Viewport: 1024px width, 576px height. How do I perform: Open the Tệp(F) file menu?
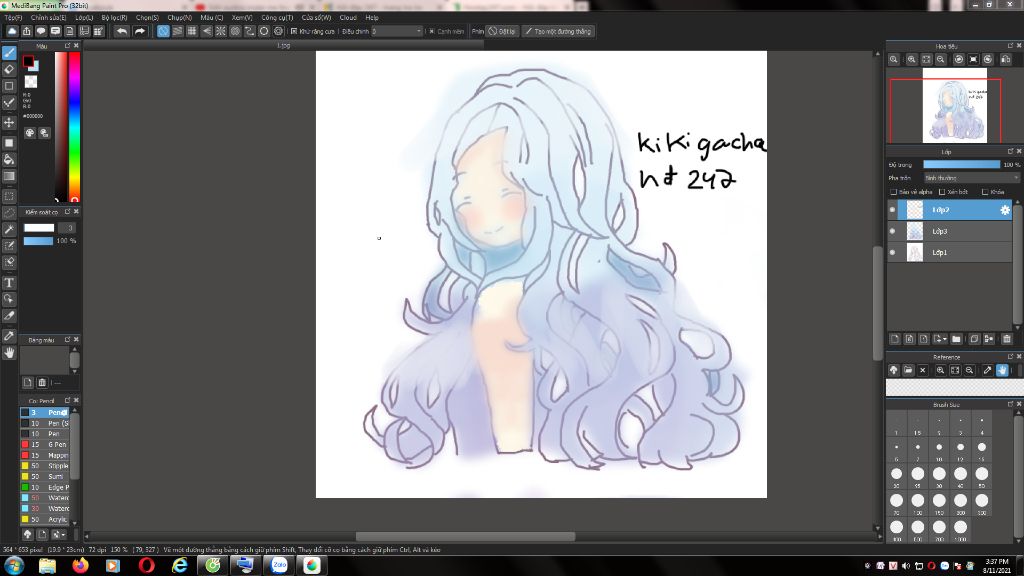13,18
